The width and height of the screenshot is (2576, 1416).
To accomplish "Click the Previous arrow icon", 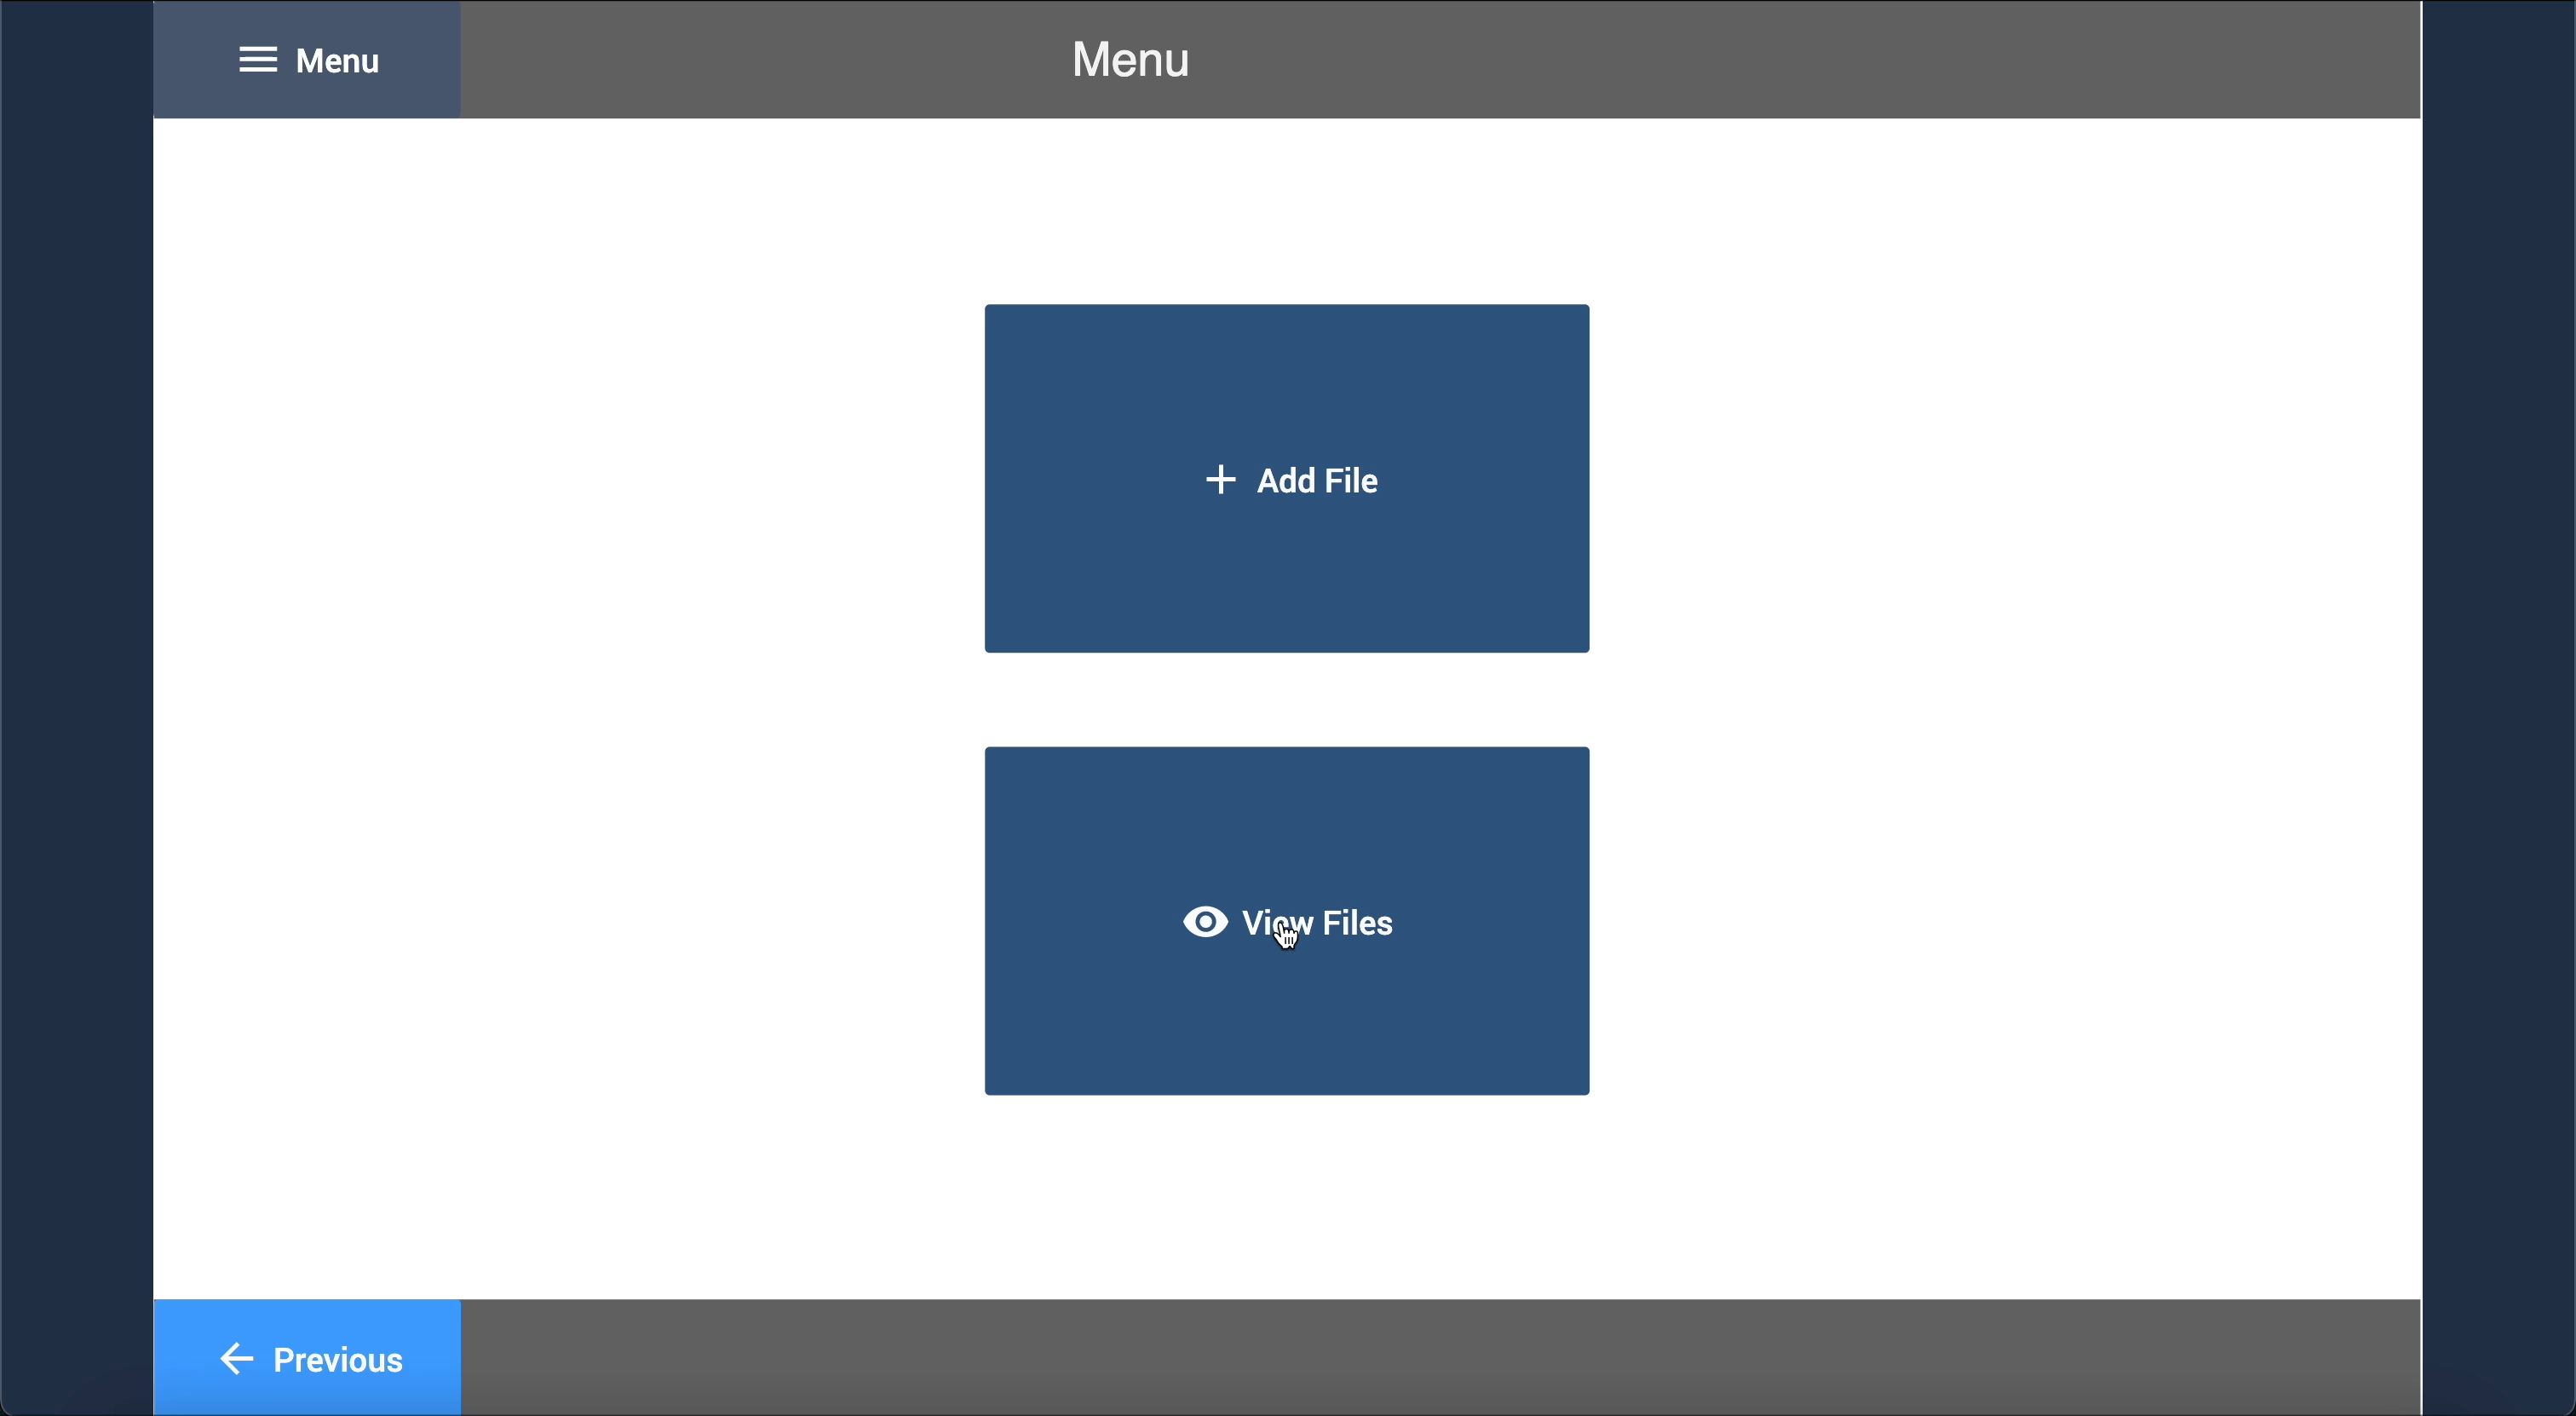I will pyautogui.click(x=235, y=1358).
